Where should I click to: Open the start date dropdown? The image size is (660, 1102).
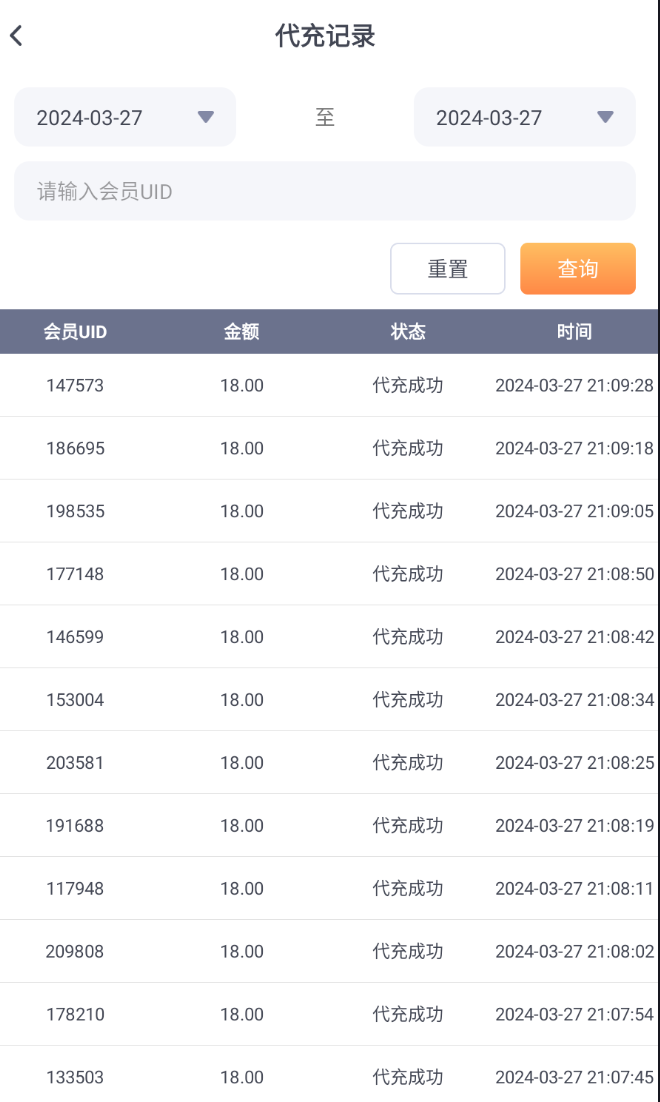click(x=124, y=117)
